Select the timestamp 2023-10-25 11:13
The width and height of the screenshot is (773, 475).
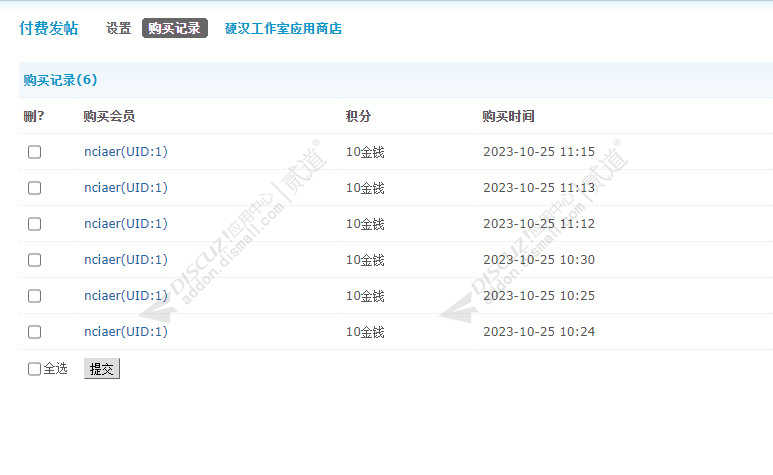coord(539,188)
